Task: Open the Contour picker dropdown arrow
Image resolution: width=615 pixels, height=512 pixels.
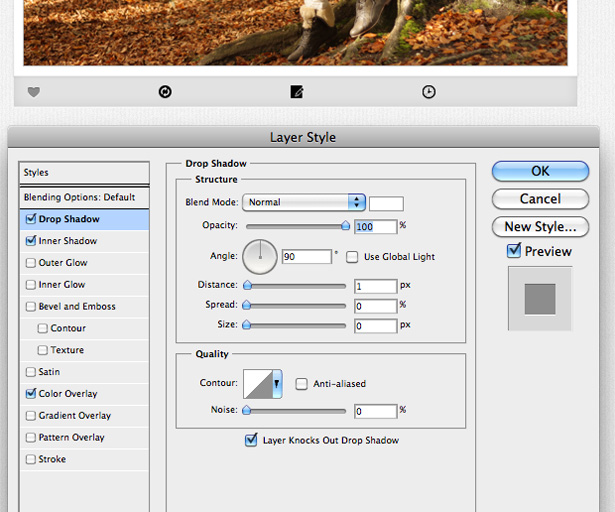Action: pos(277,384)
